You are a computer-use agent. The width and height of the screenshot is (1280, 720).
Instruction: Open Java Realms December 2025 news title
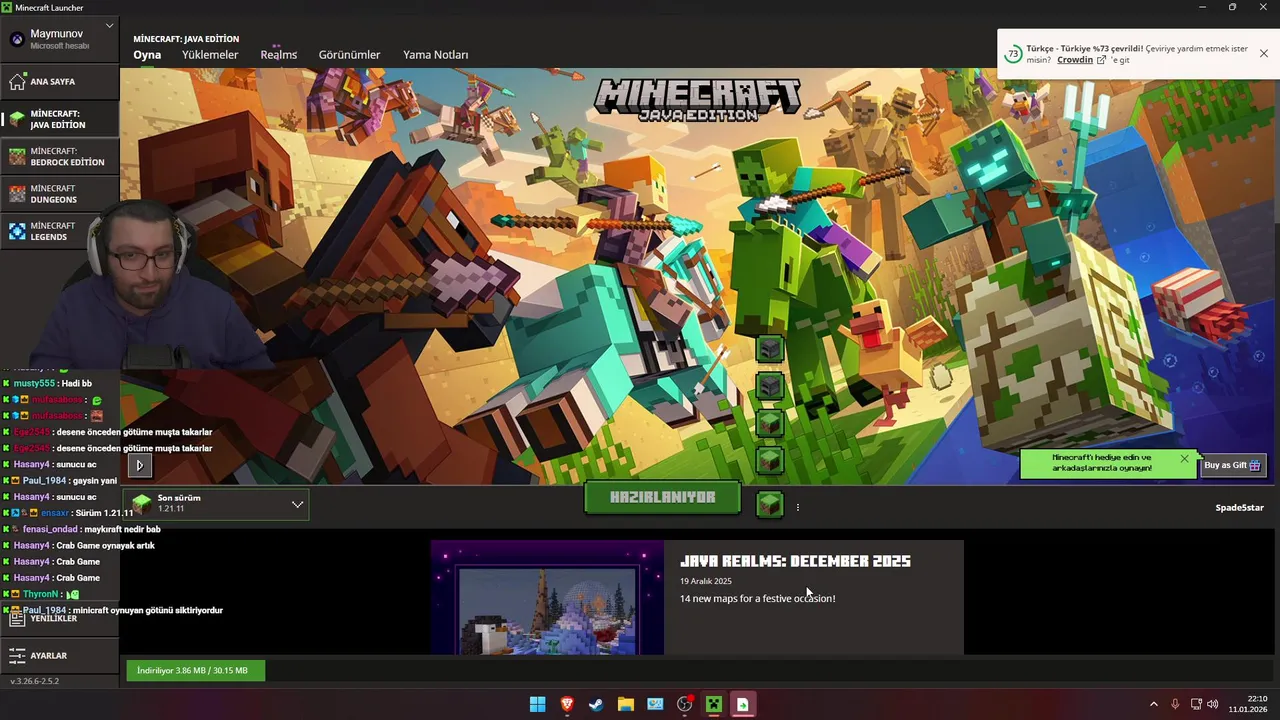click(795, 562)
